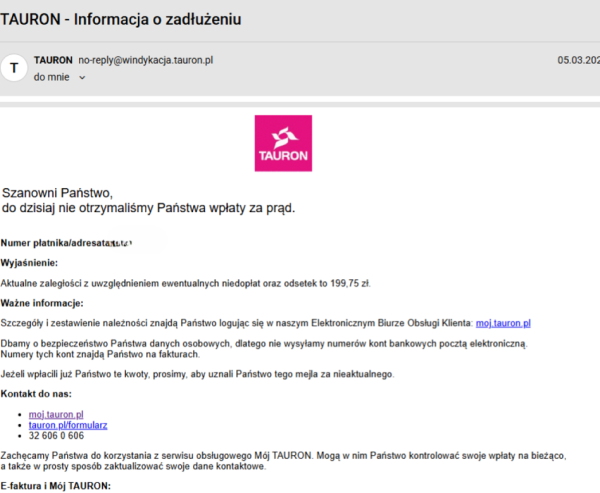This screenshot has height=493, width=600.
Task: Click the pink TAURON logo image
Action: click(x=284, y=143)
